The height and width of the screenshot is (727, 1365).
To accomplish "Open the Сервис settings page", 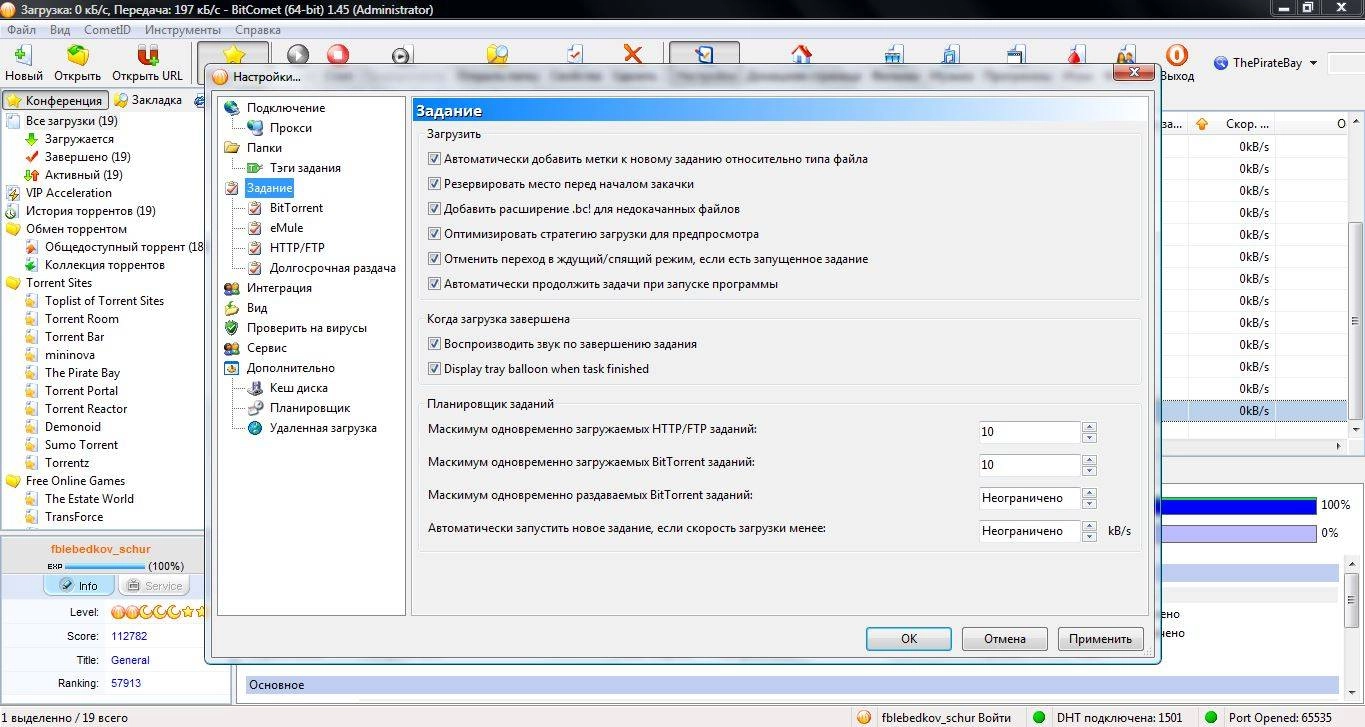I will click(x=267, y=348).
